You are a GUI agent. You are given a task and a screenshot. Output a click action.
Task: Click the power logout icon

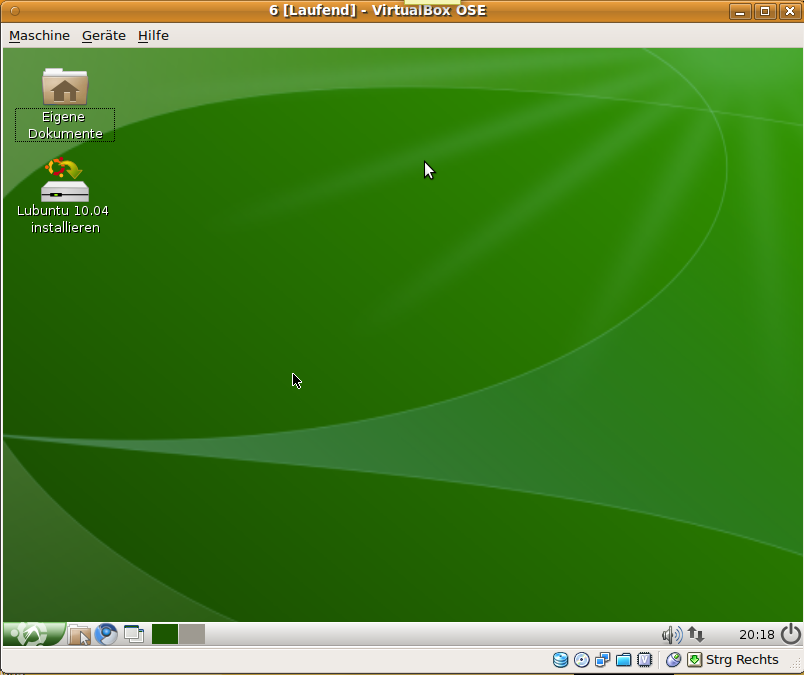(x=790, y=634)
